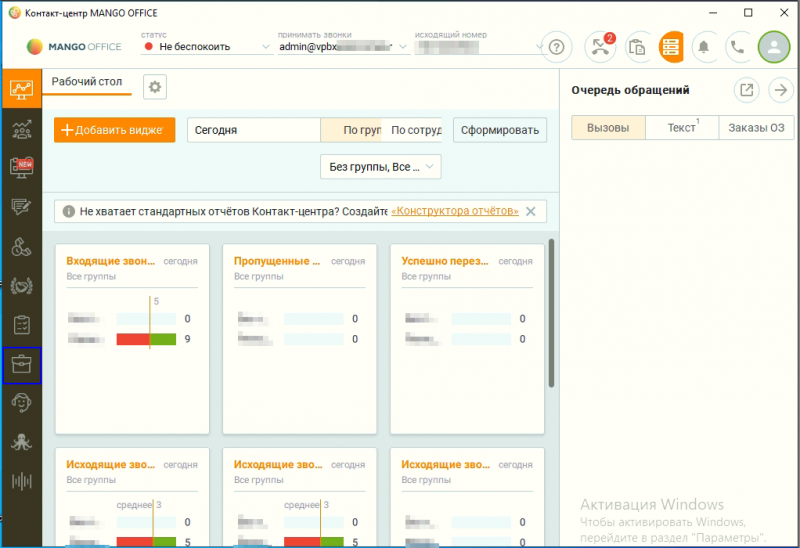
Task: Open missed calls icon with badge 2
Action: pyautogui.click(x=600, y=47)
